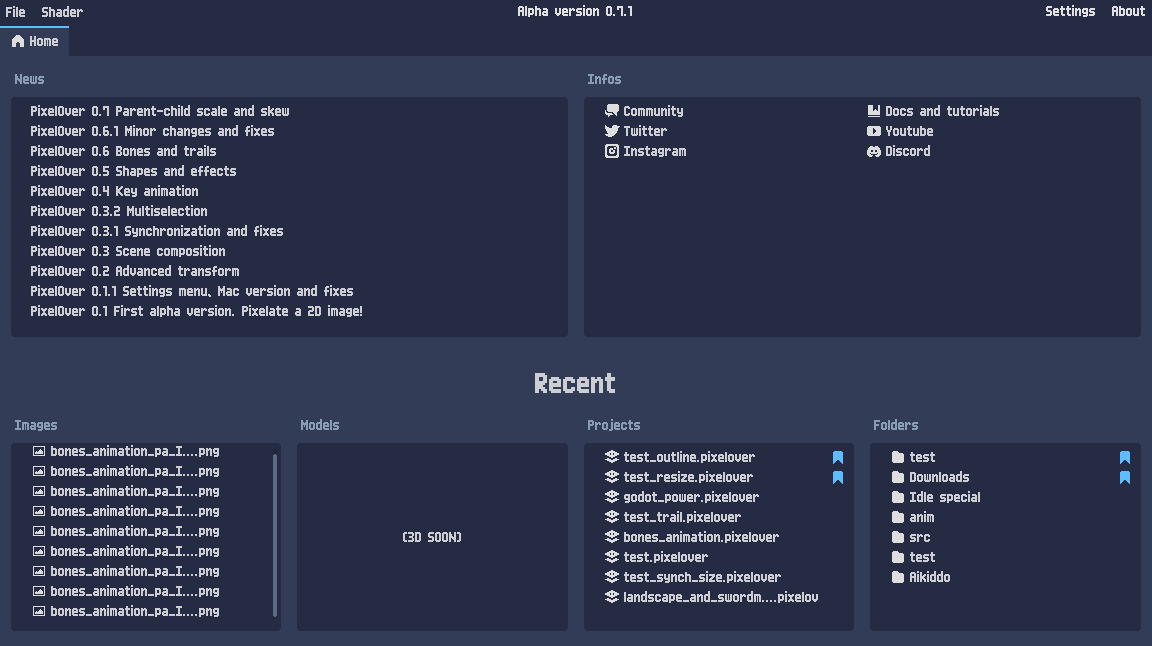Open the anim folder name
Viewport: 1152px width, 646px height.
coord(921,517)
